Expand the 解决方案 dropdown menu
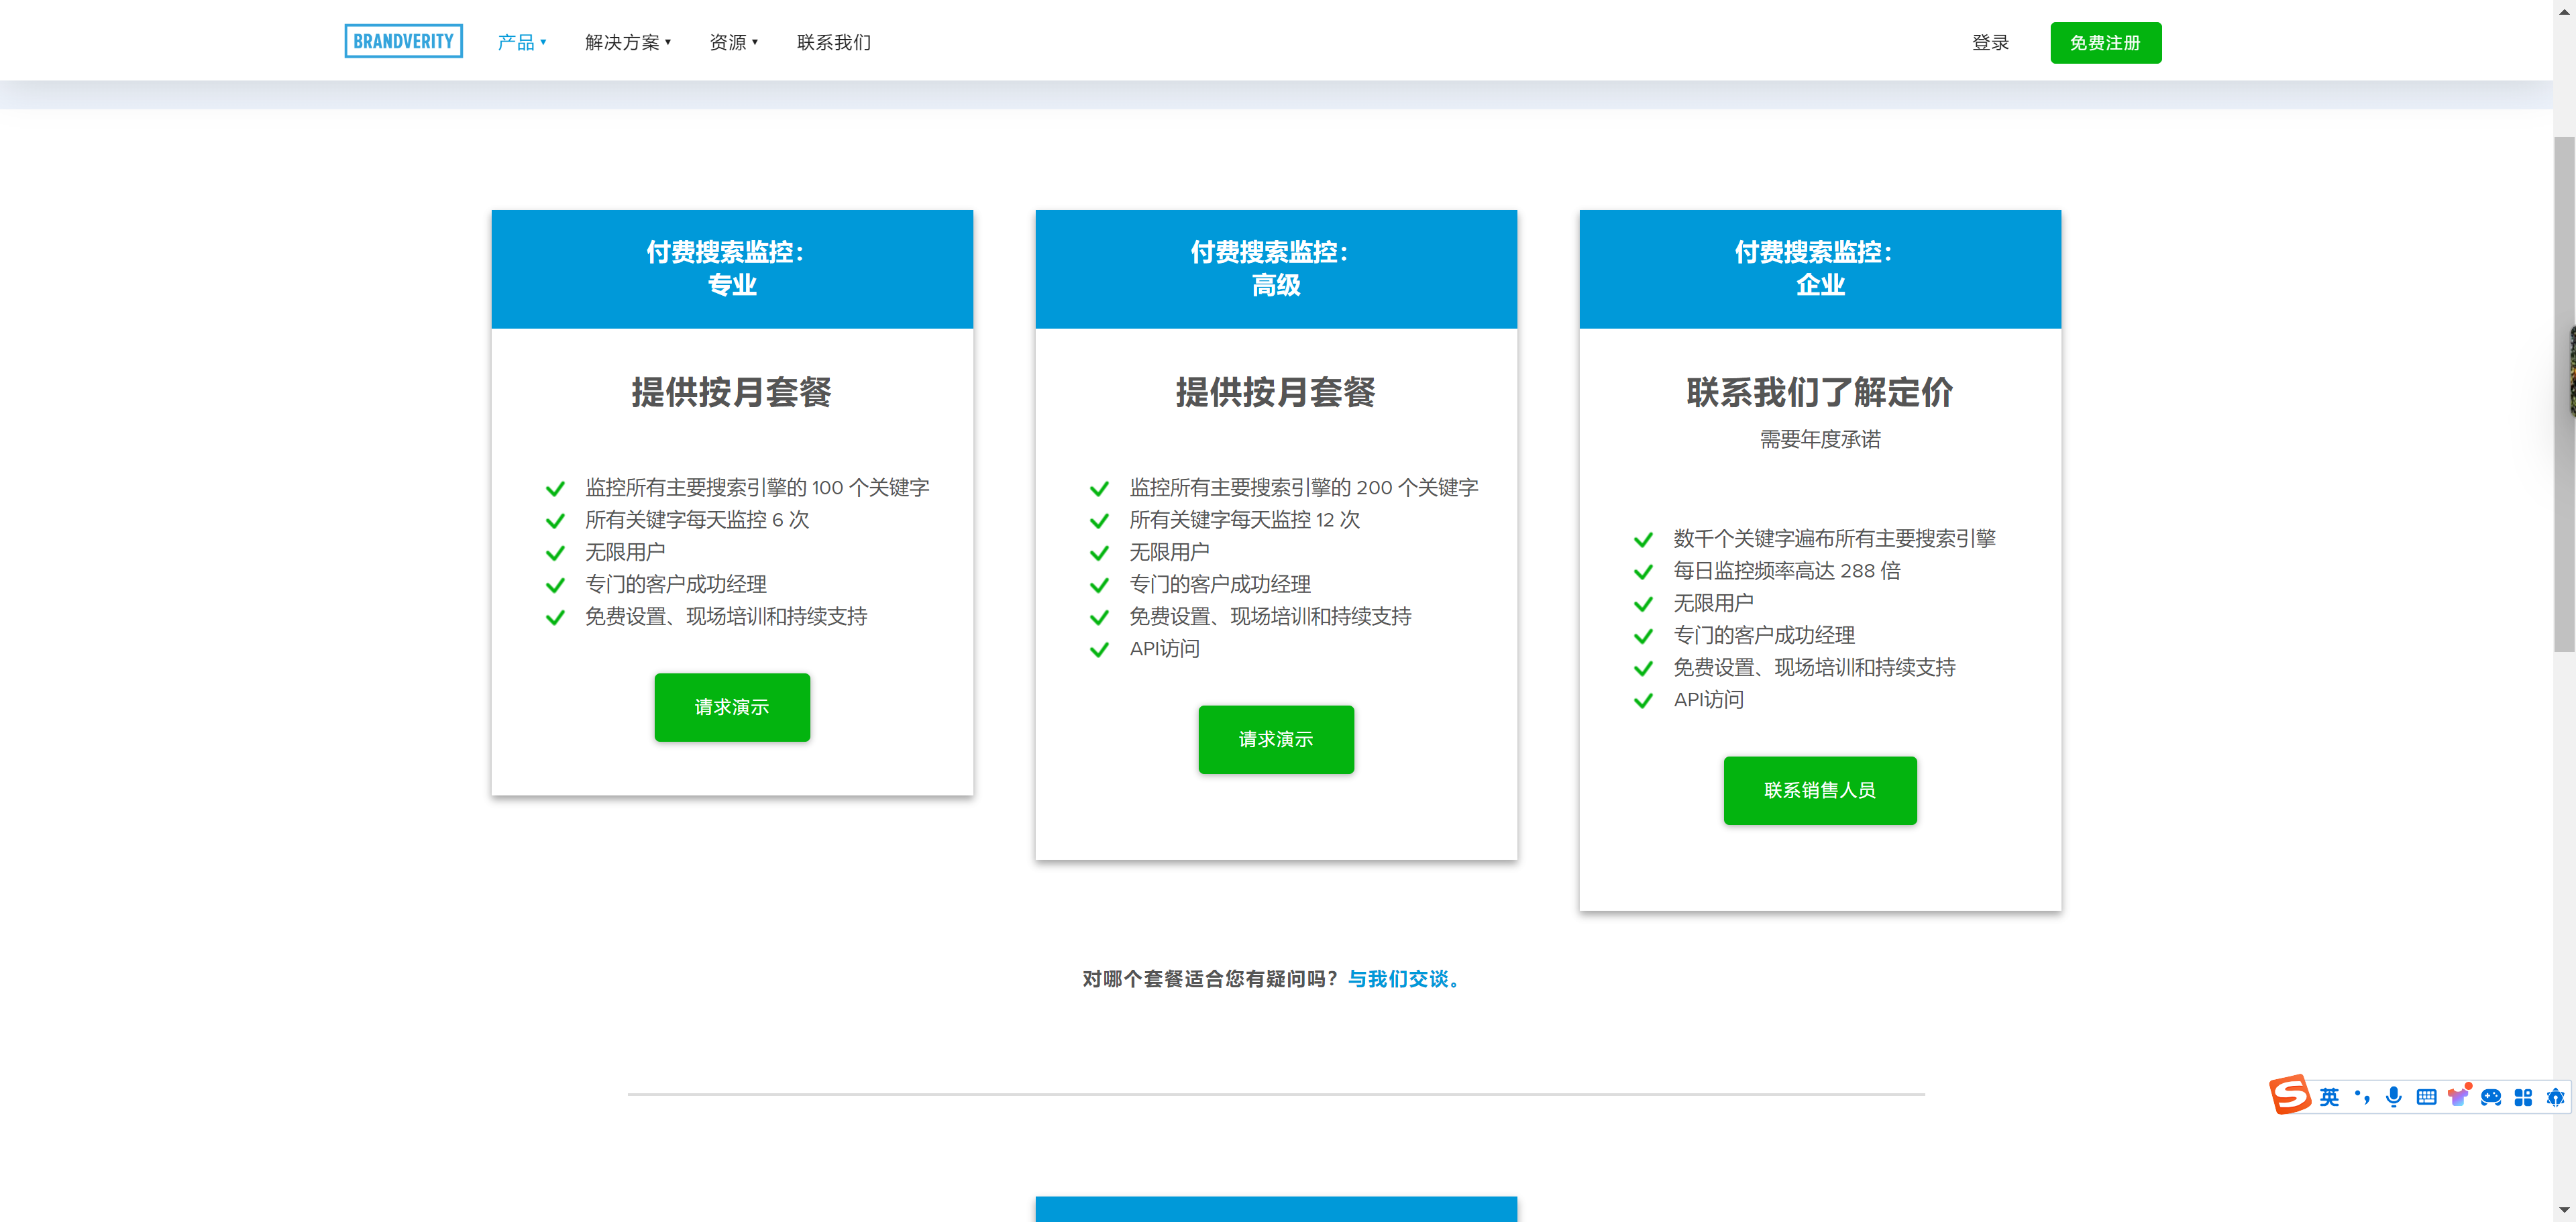This screenshot has height=1222, width=2576. point(628,42)
